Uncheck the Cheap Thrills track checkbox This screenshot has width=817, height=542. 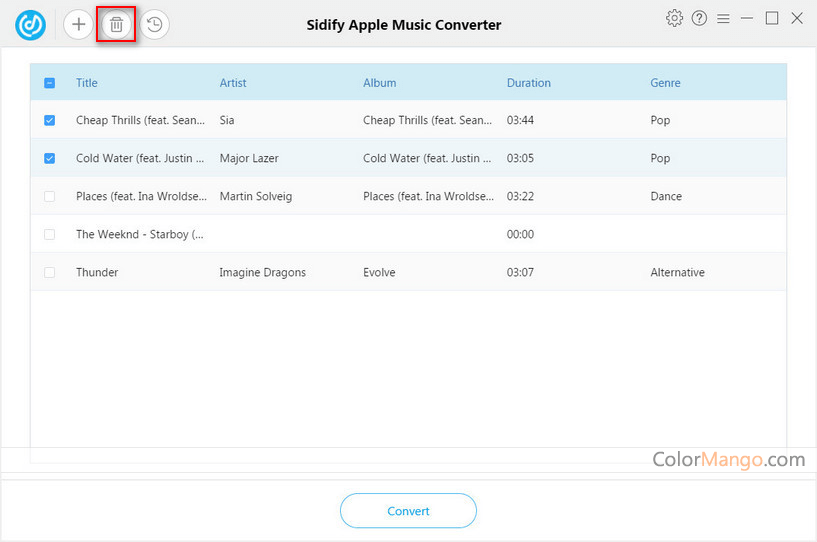tap(50, 120)
